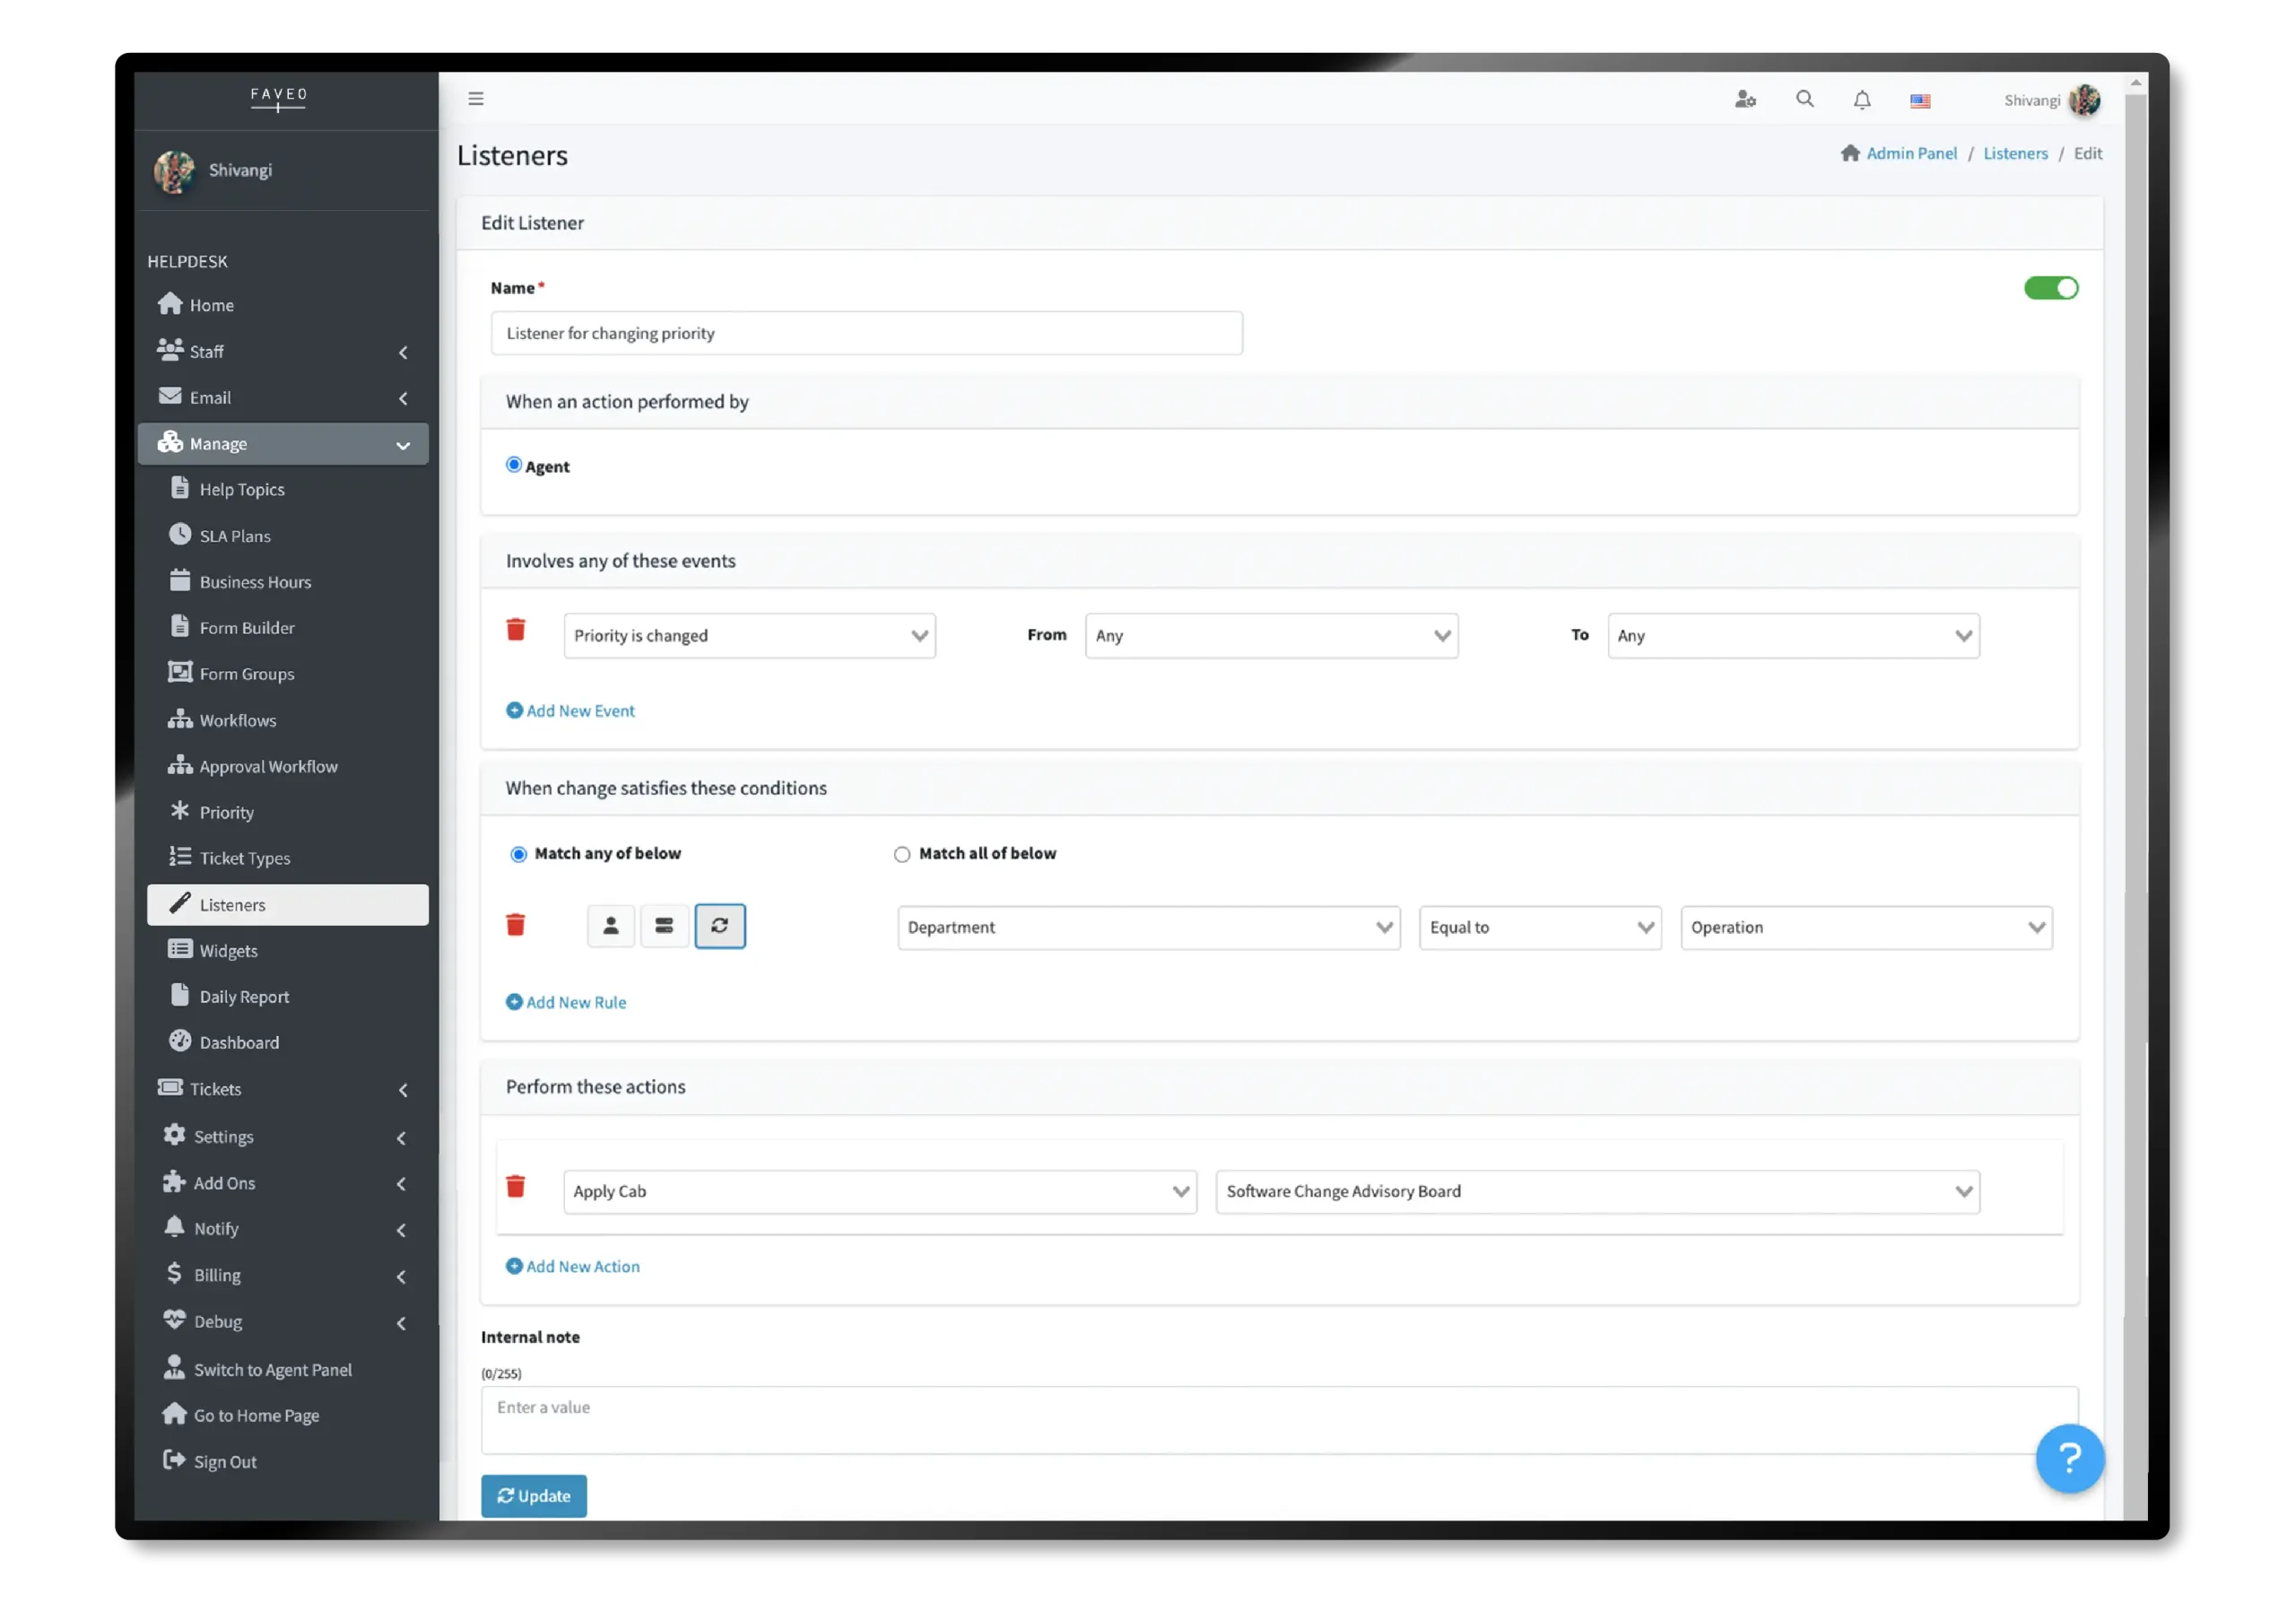Click the Internal note text area
Viewport: 2296px width, 1612px height.
click(1279, 1419)
